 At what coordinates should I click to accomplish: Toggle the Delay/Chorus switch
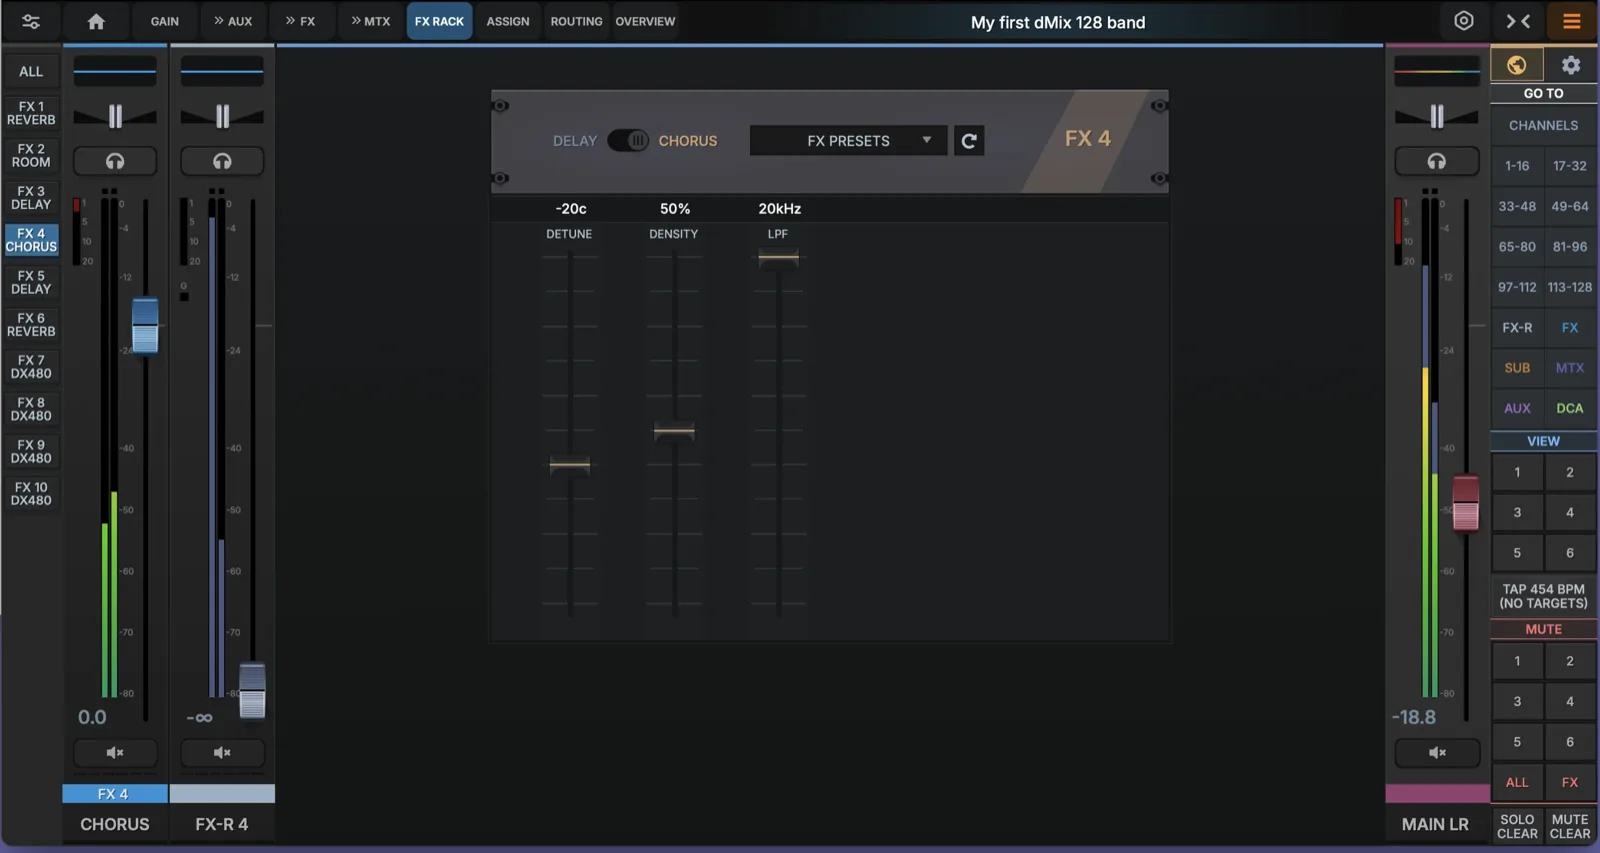[x=628, y=141]
